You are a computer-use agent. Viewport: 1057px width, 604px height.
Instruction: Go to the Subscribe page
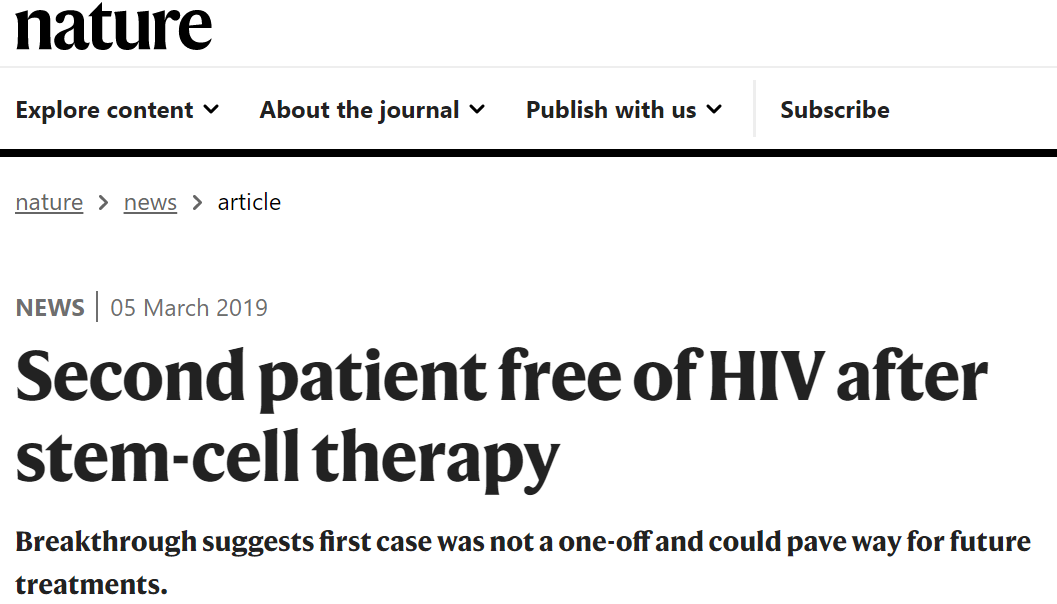coord(834,110)
